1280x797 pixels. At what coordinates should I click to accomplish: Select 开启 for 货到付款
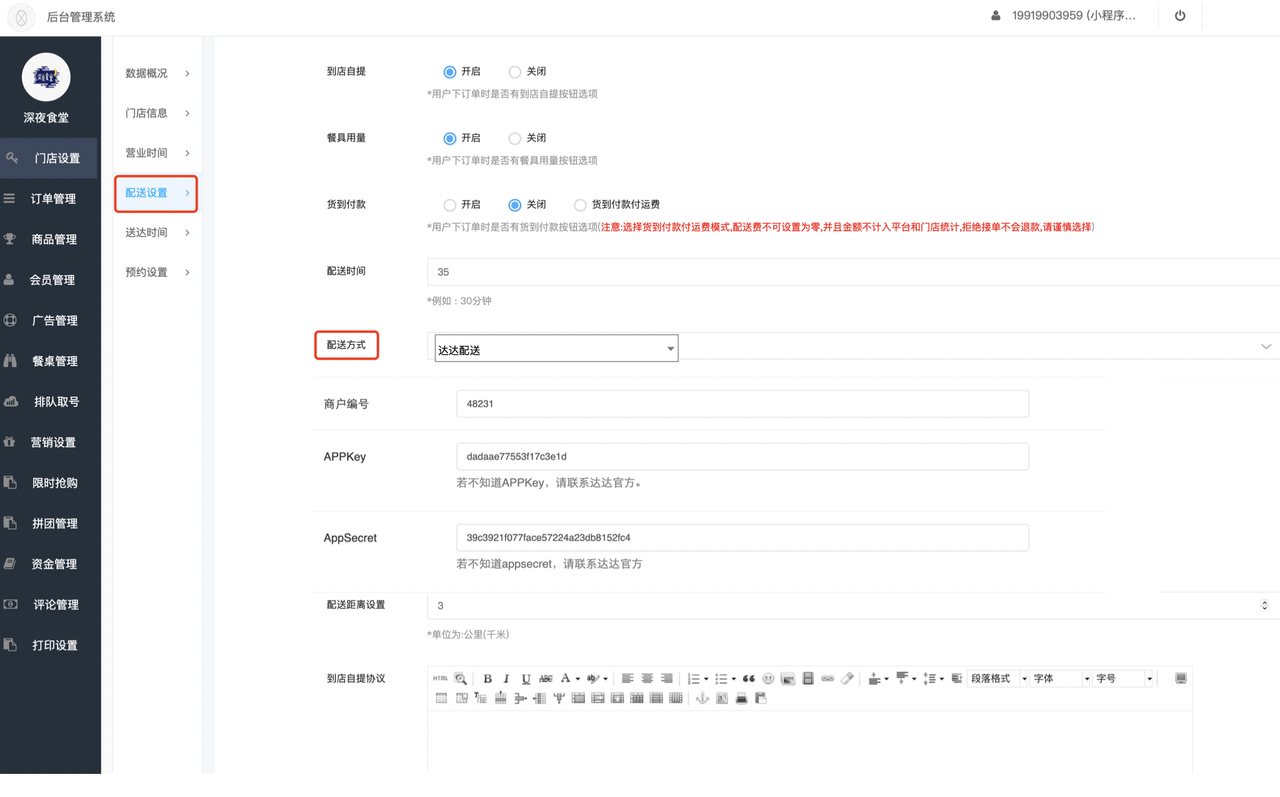(x=449, y=205)
